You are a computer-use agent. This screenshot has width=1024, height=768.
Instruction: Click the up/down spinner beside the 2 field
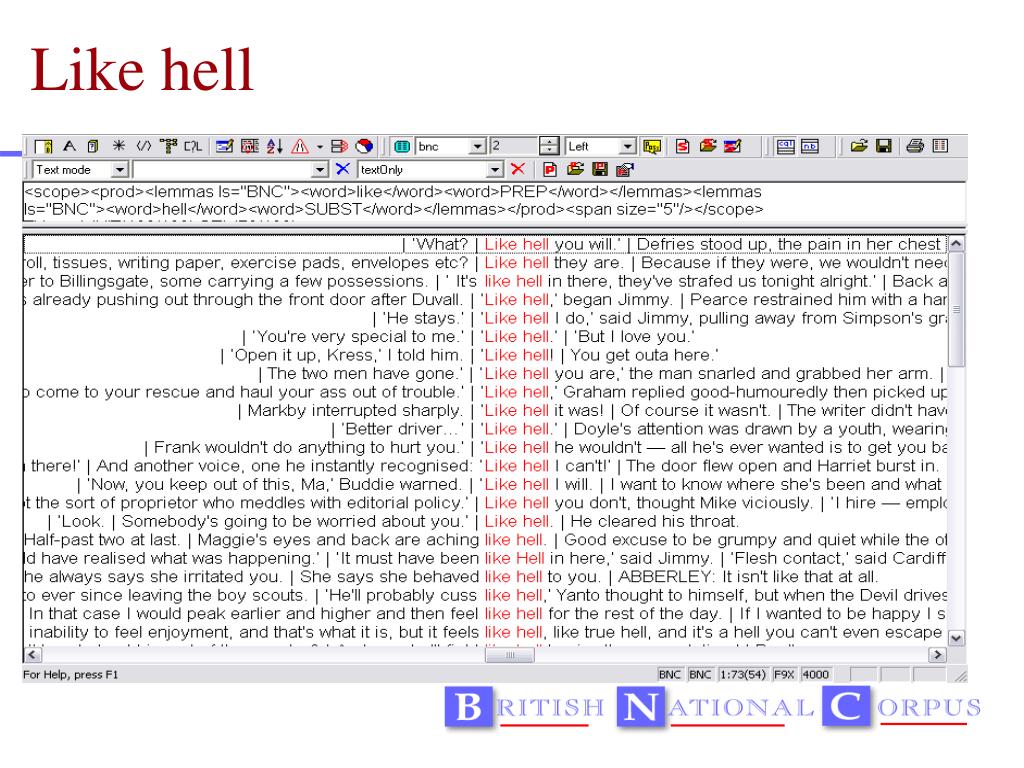[549, 146]
